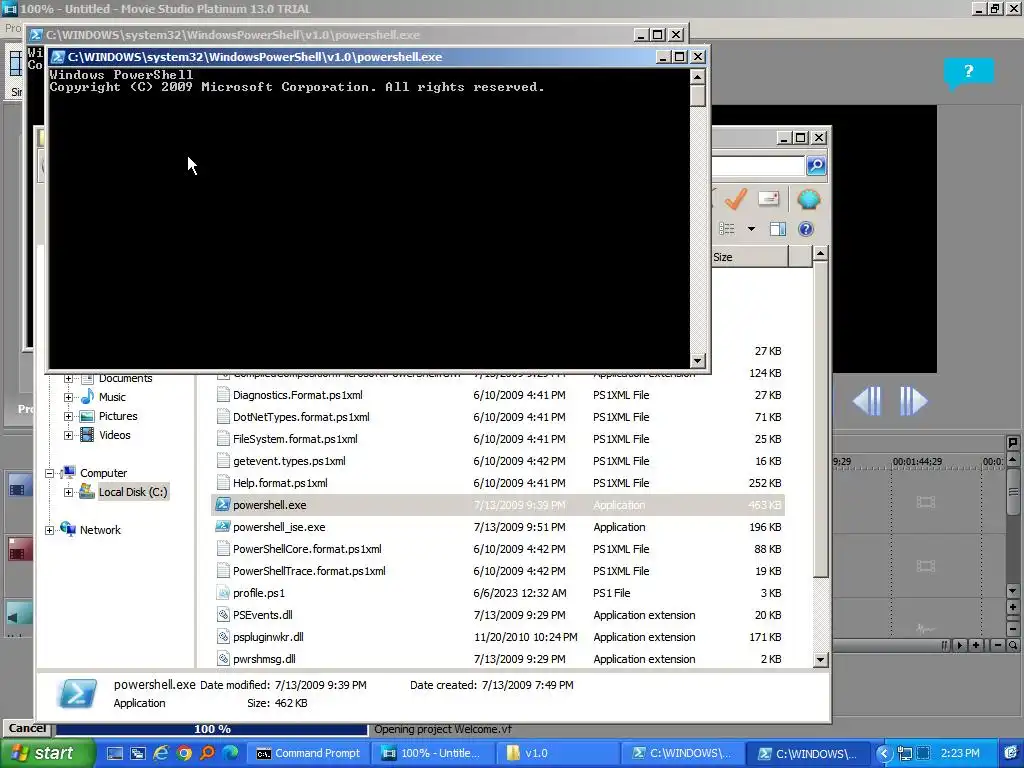The height and width of the screenshot is (768, 1024).
Task: Expand the Documents folder tree node
Action: pos(69,378)
